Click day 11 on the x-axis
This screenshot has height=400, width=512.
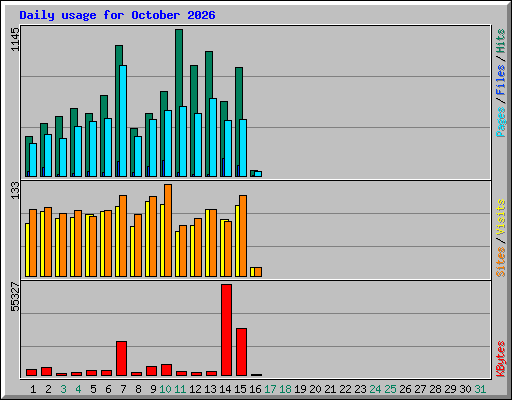click(x=180, y=389)
